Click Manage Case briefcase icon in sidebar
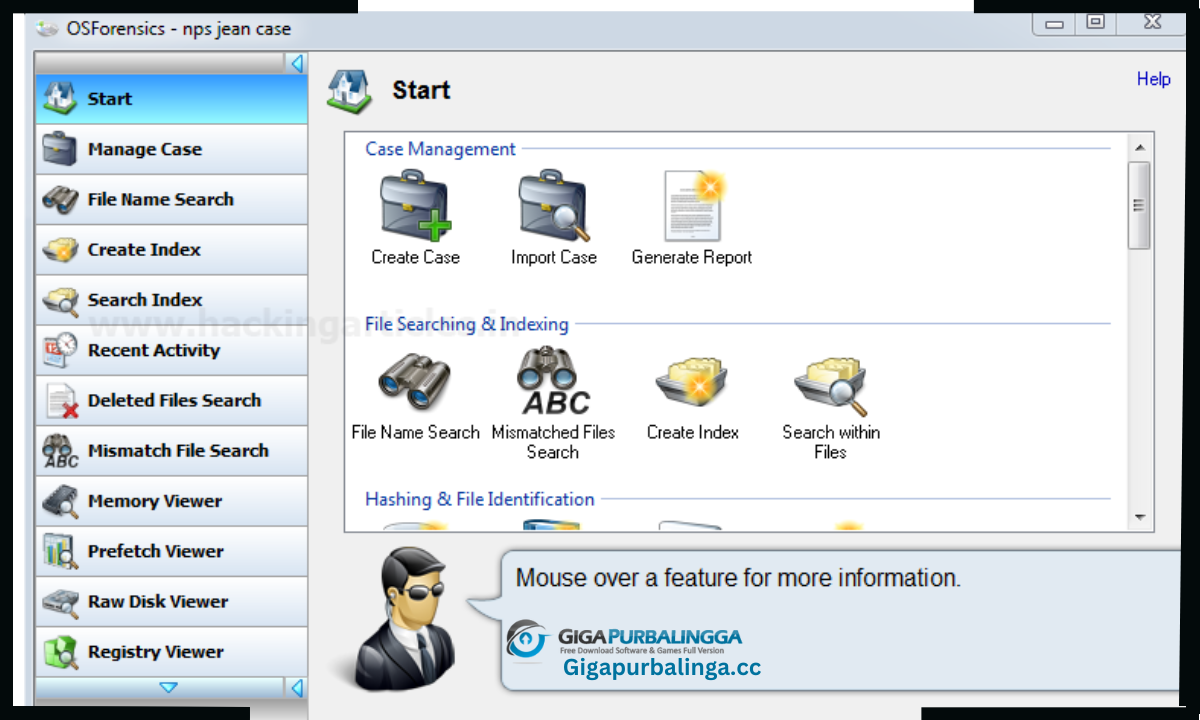 60,149
